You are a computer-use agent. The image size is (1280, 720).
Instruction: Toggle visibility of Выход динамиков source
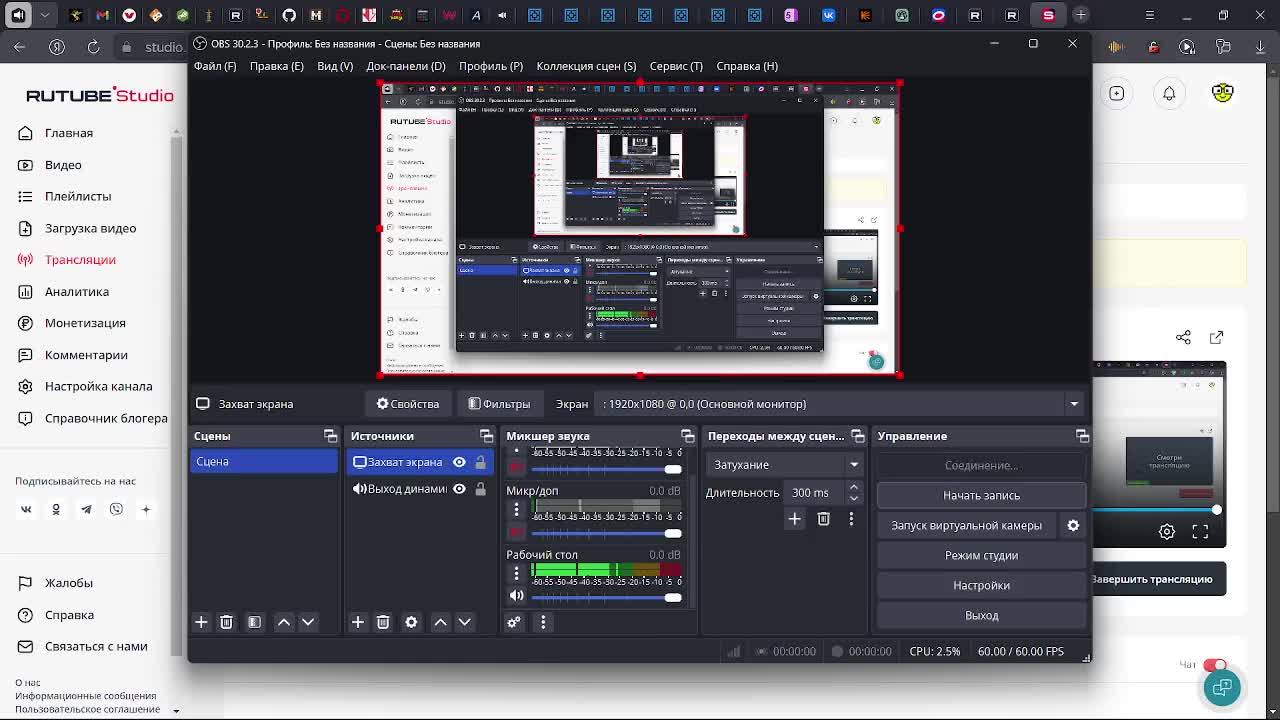[459, 489]
